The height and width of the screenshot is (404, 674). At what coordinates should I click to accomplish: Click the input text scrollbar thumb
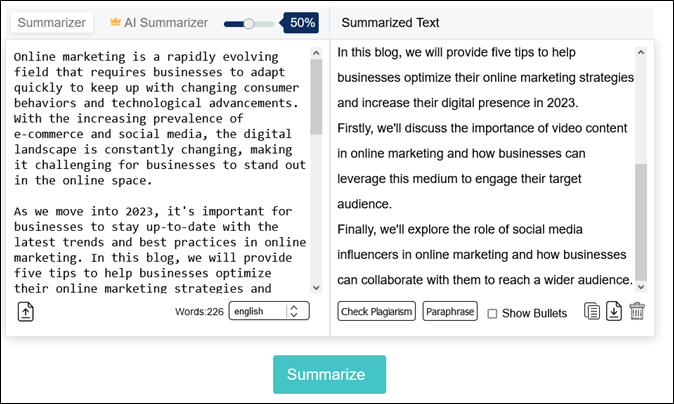316,97
